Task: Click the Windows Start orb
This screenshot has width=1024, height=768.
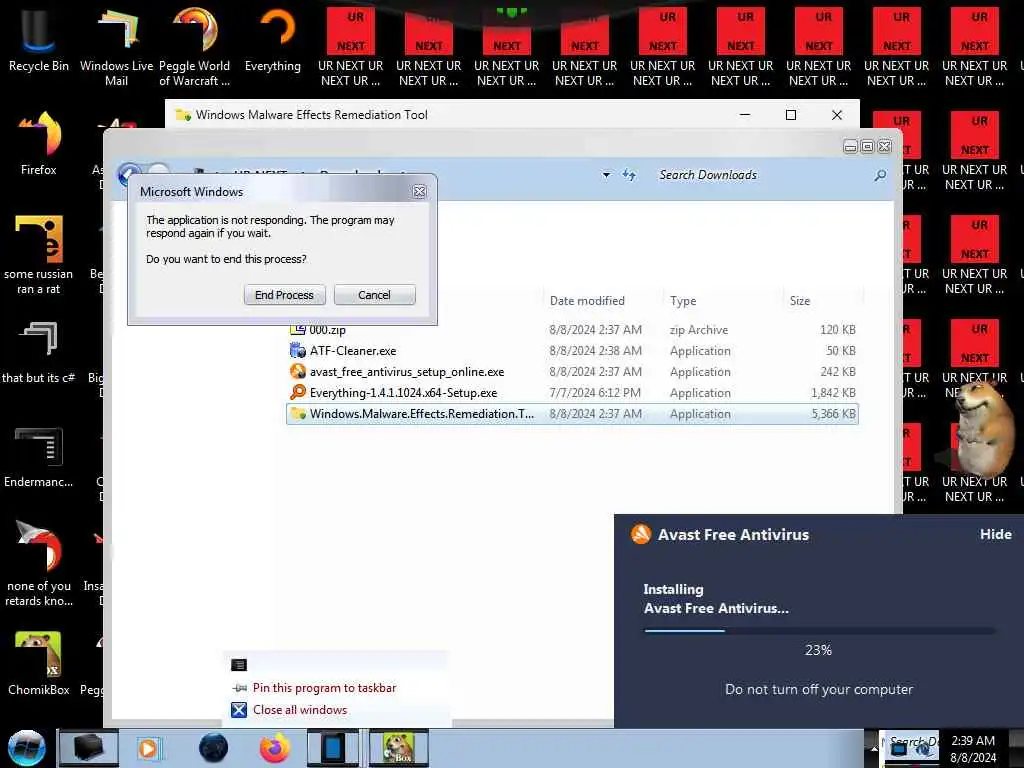Action: click(x=27, y=748)
